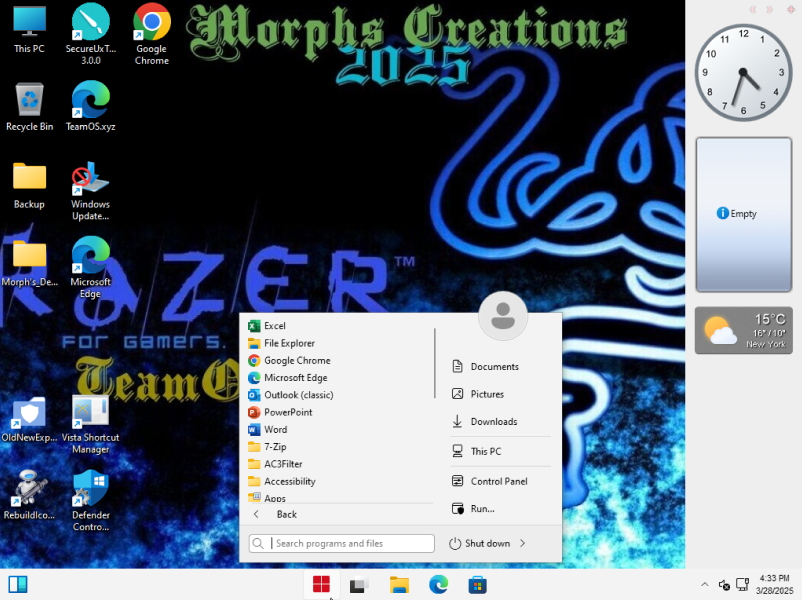The height and width of the screenshot is (600, 802).
Task: Select the Windows Update blocker desktop shortcut
Action: coord(91,191)
